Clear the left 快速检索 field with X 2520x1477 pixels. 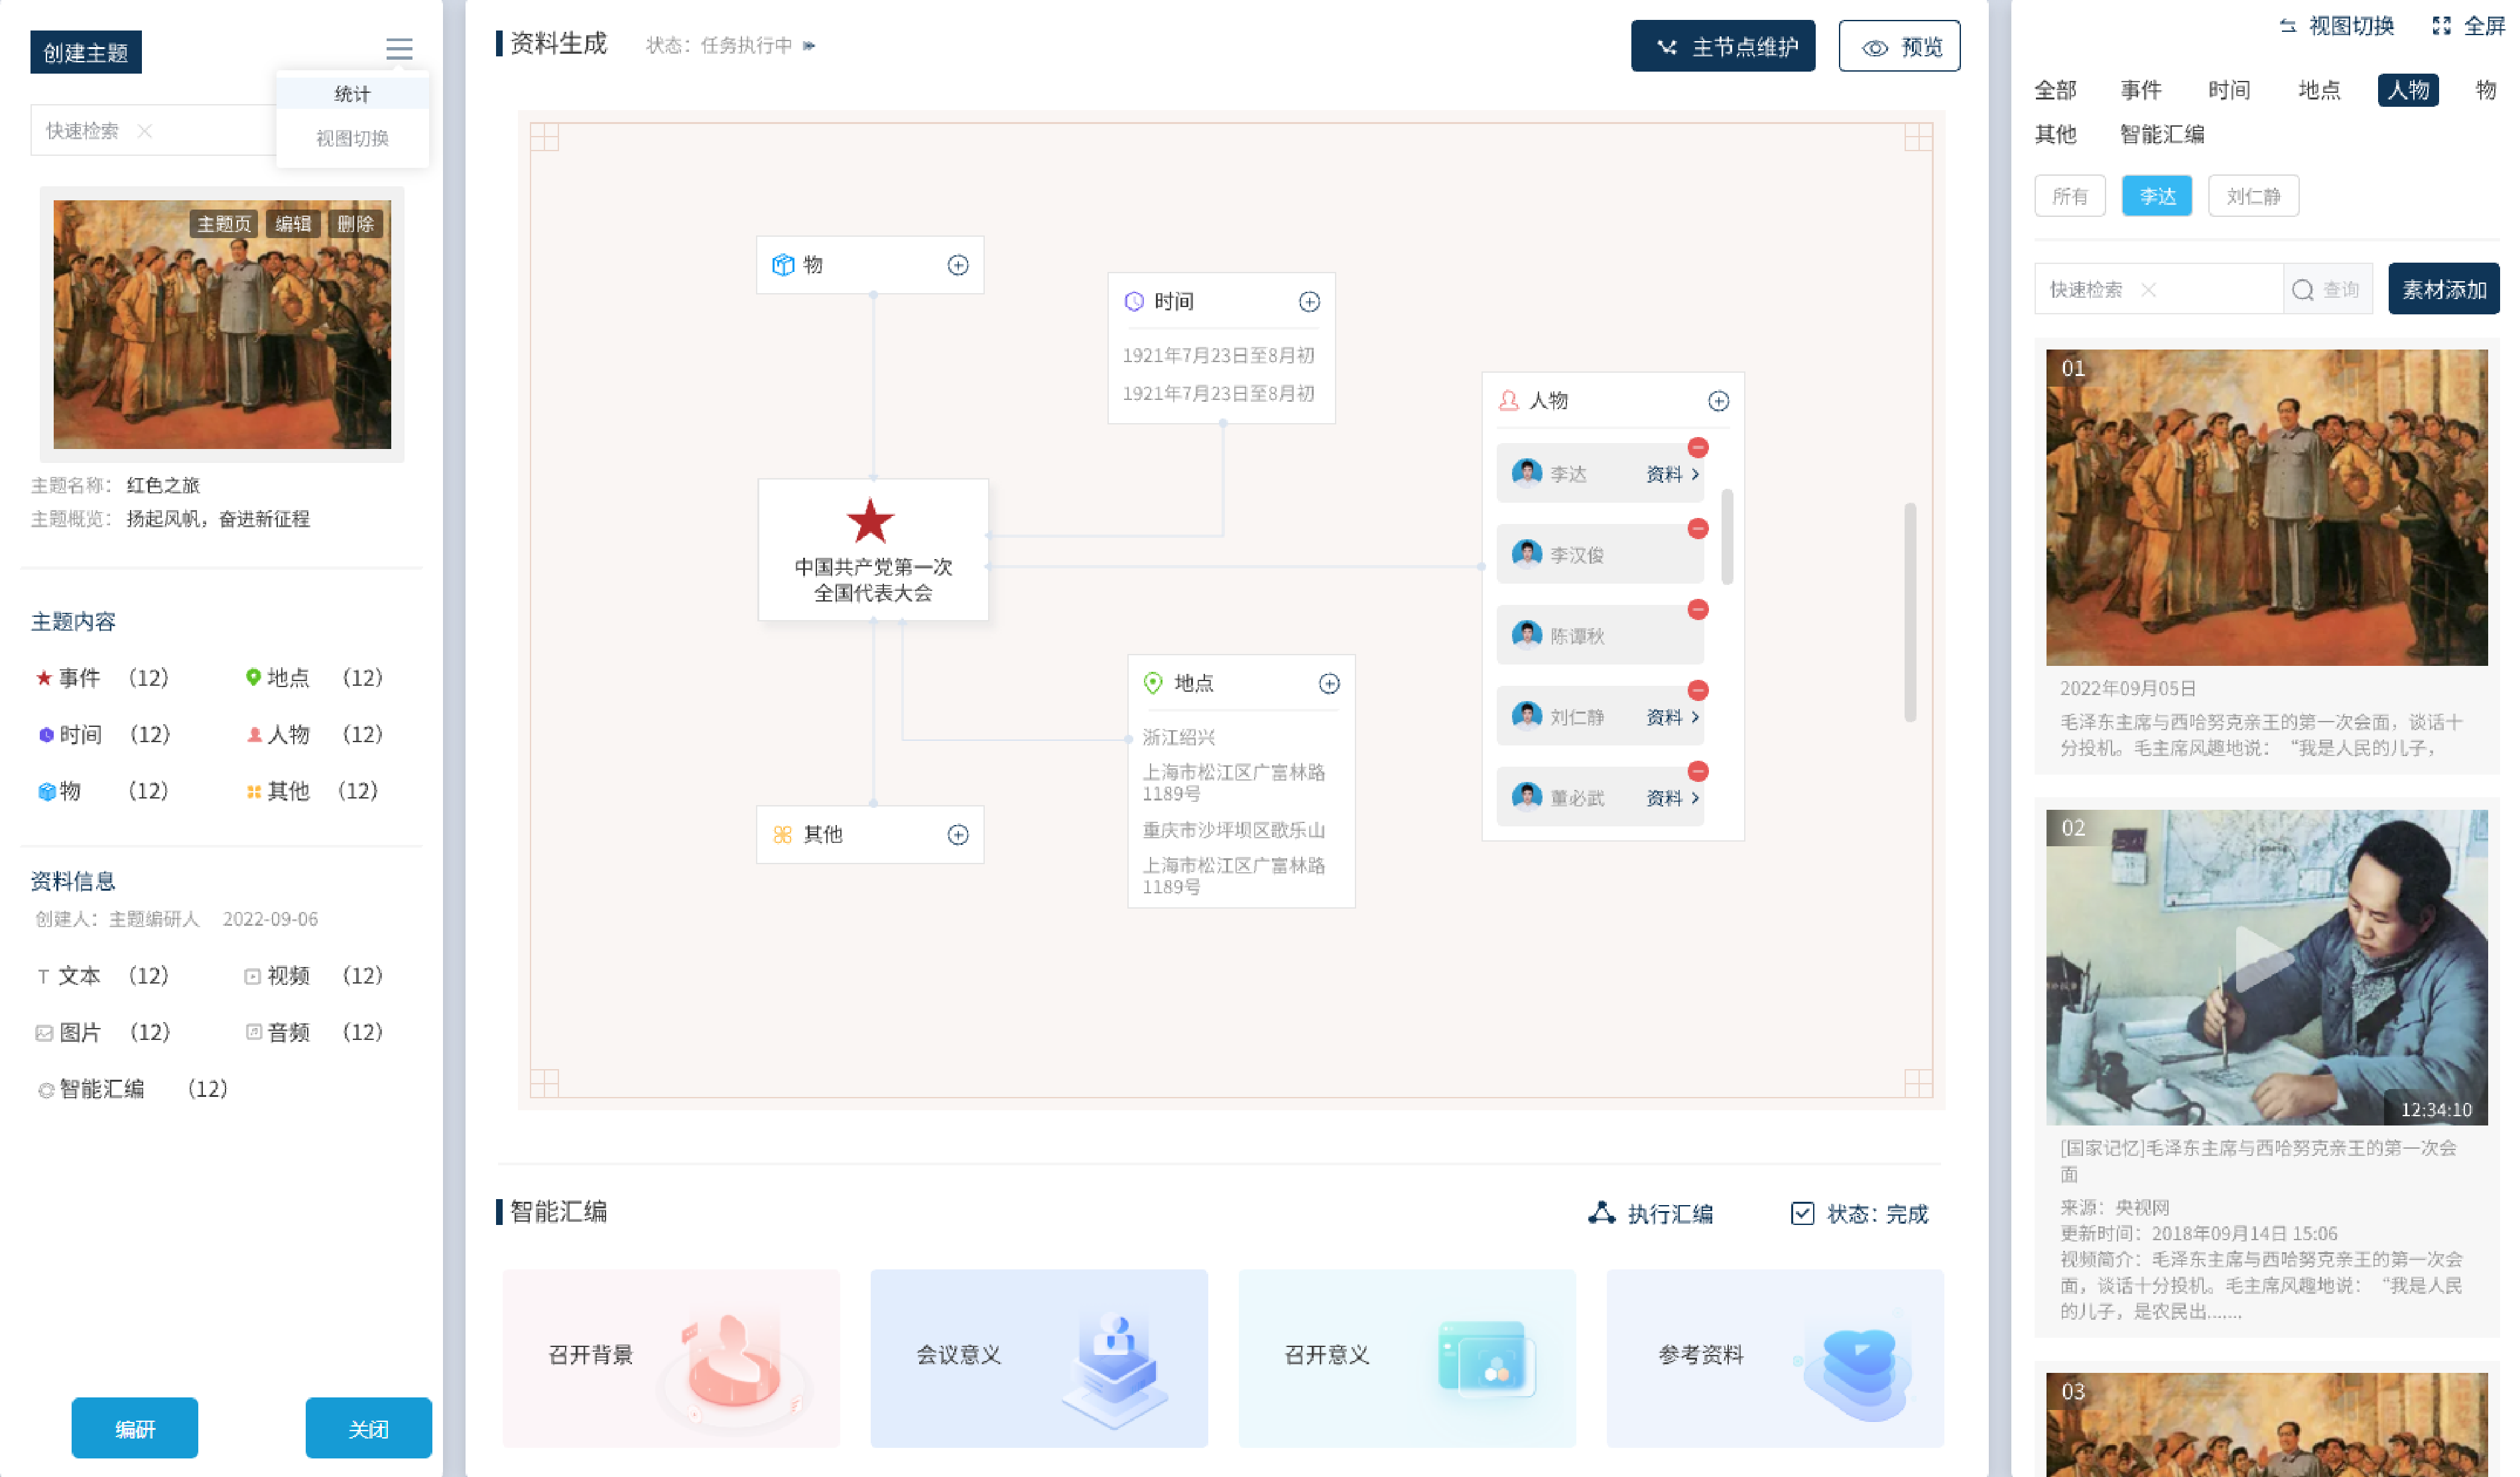pos(145,131)
